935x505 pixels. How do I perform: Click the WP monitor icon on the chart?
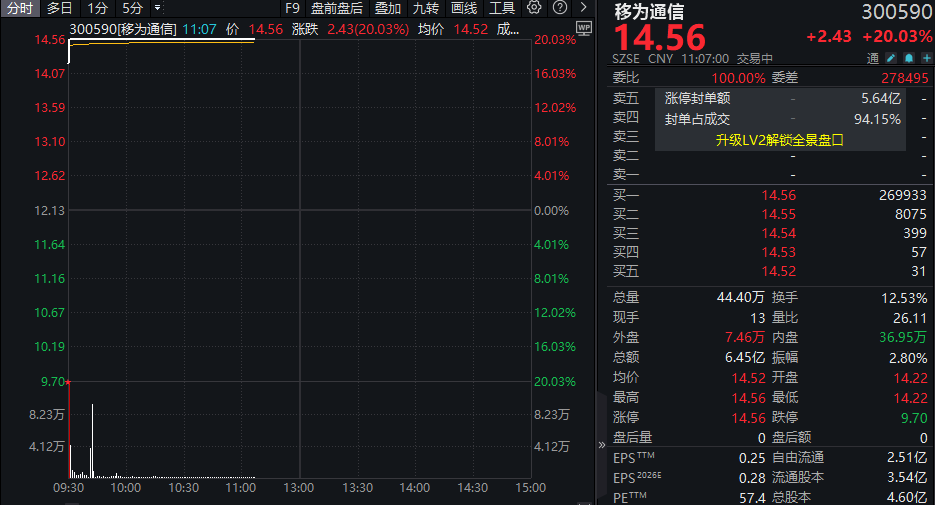click(584, 28)
